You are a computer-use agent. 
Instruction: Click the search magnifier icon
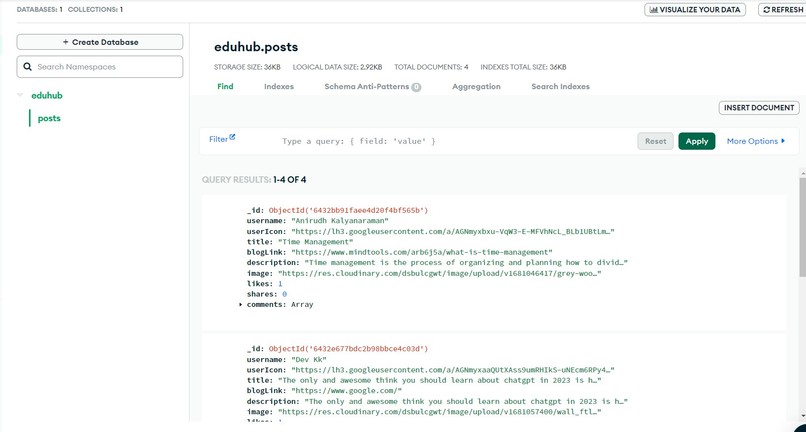coord(28,67)
